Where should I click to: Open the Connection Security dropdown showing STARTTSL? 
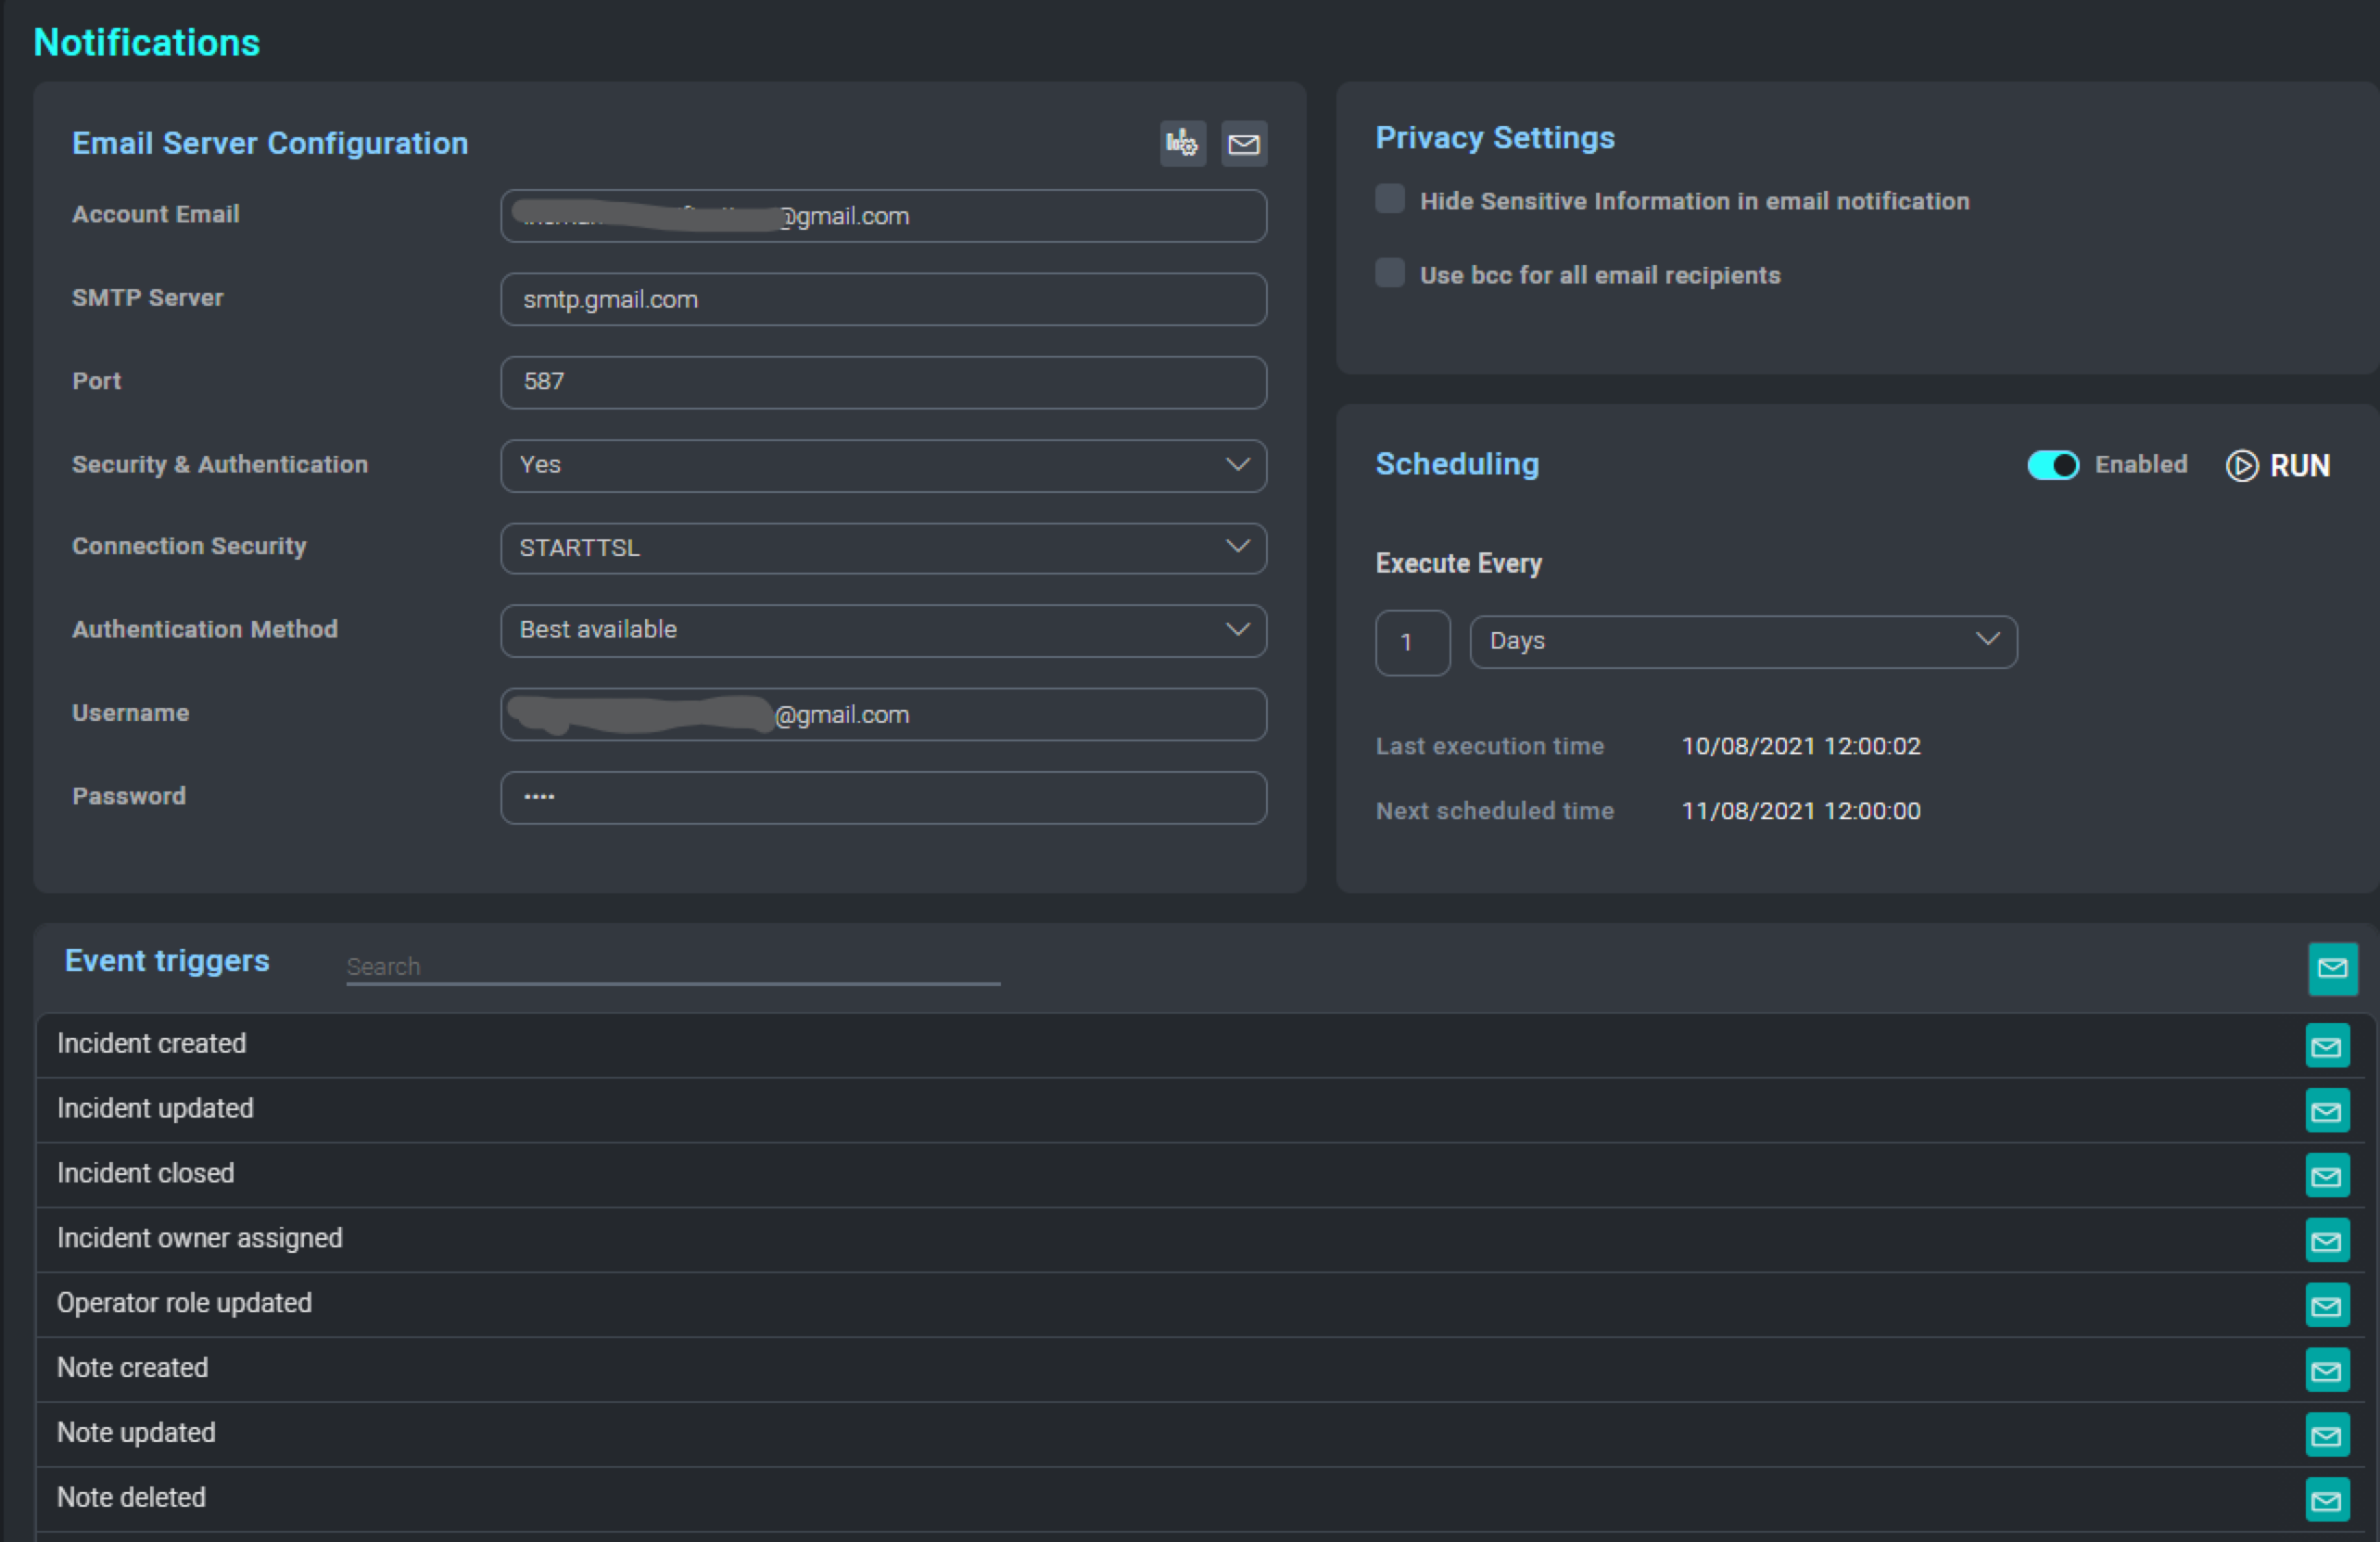coord(1238,547)
